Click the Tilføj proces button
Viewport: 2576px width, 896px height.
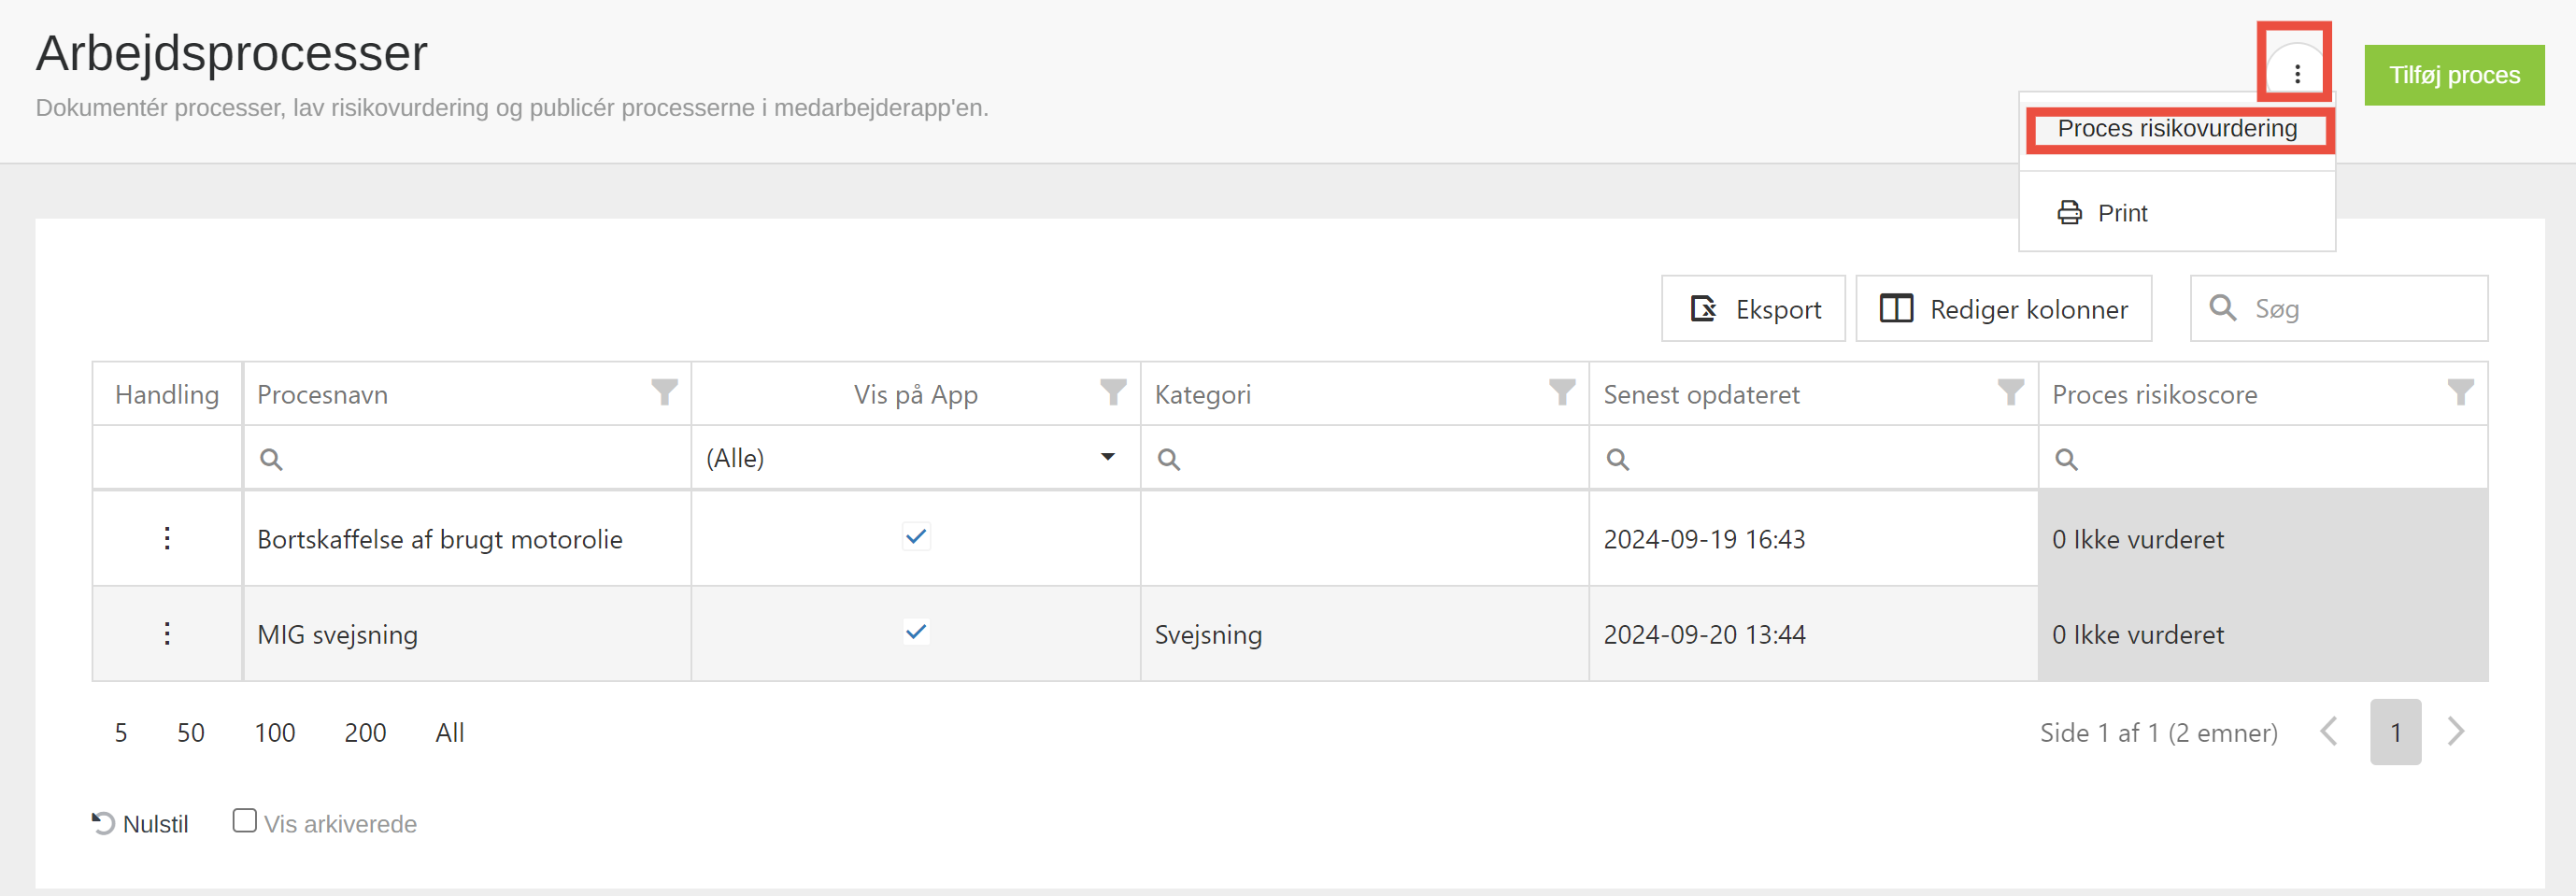tap(2453, 75)
